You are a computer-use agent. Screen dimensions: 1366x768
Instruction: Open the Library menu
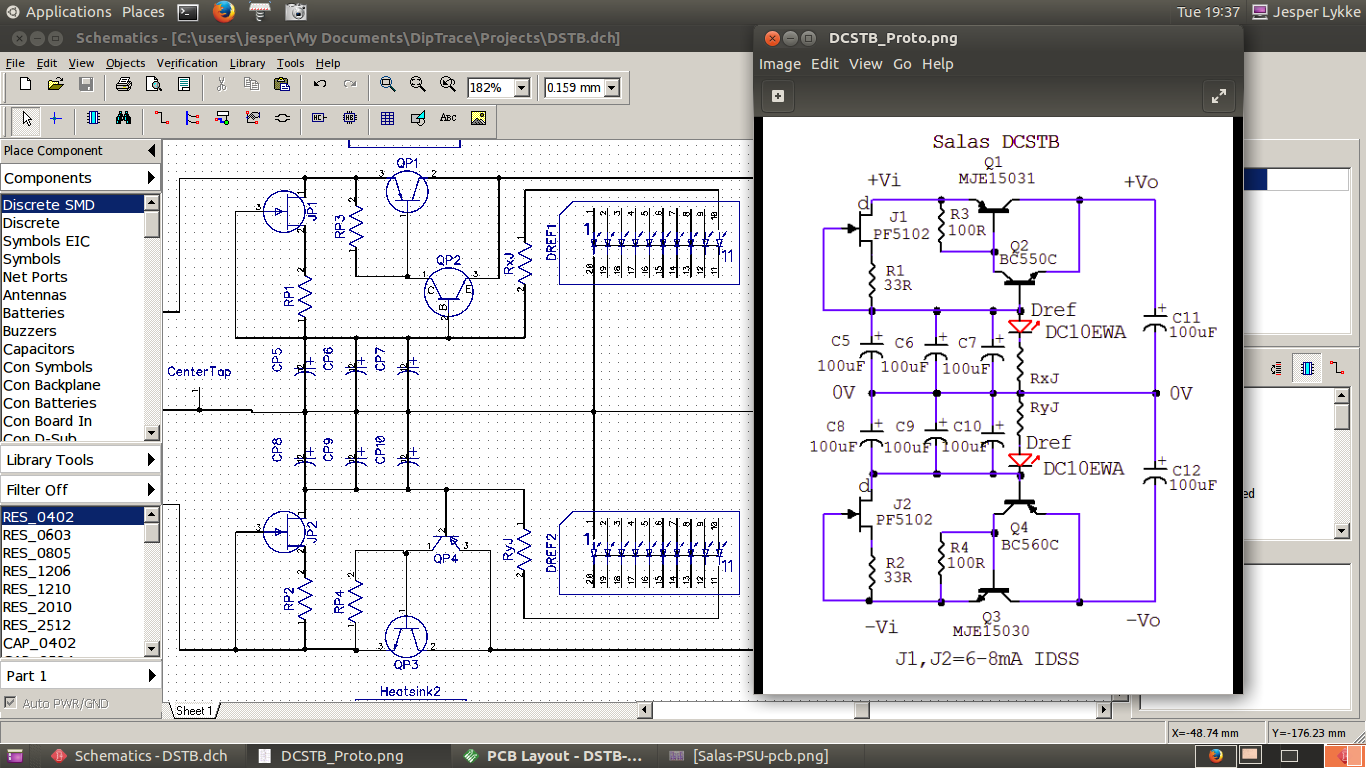click(247, 63)
